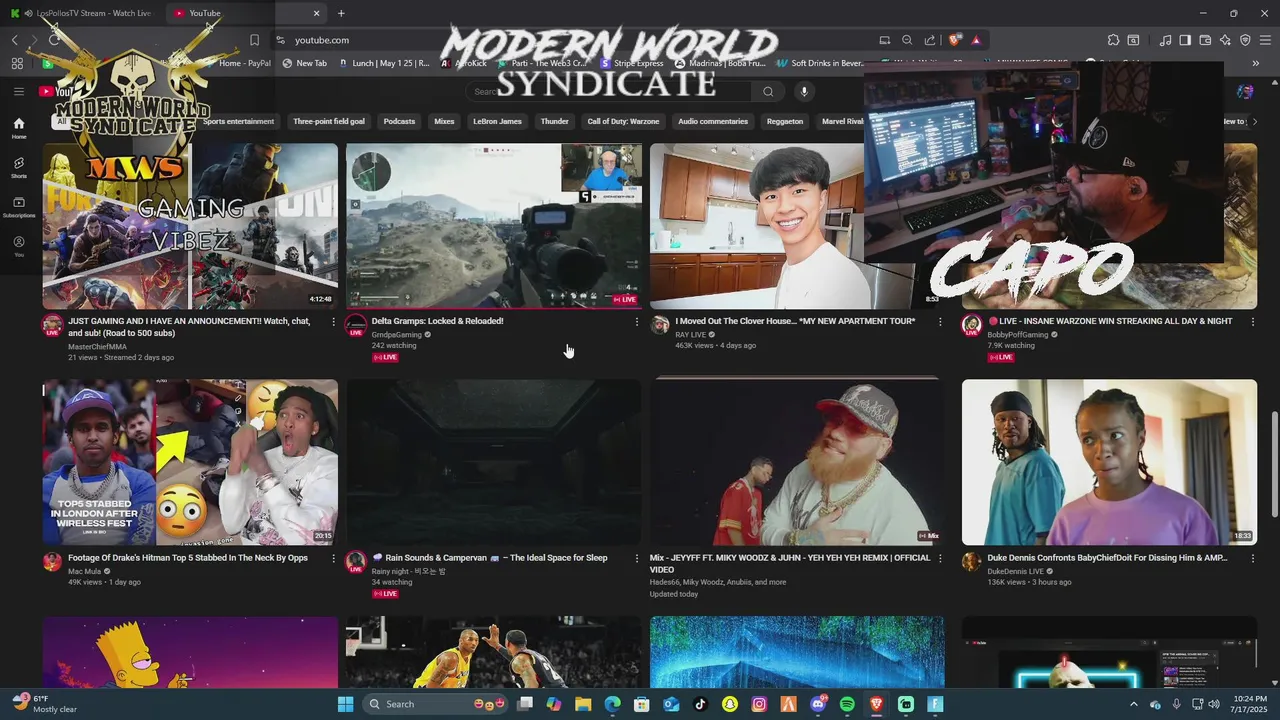Open the DukeDennis LIVE channel link
This screenshot has height=720, width=1280.
click(1015, 571)
